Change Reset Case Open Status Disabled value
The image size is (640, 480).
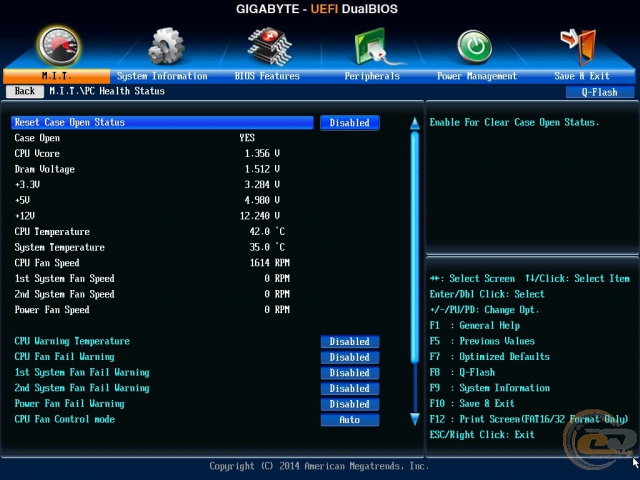350,123
